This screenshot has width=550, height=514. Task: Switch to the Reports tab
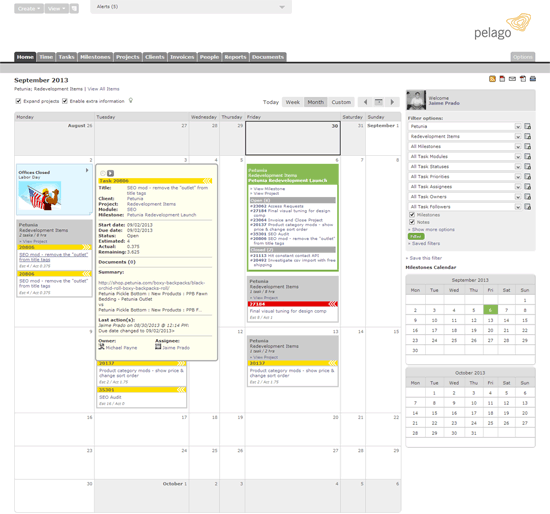[235, 57]
